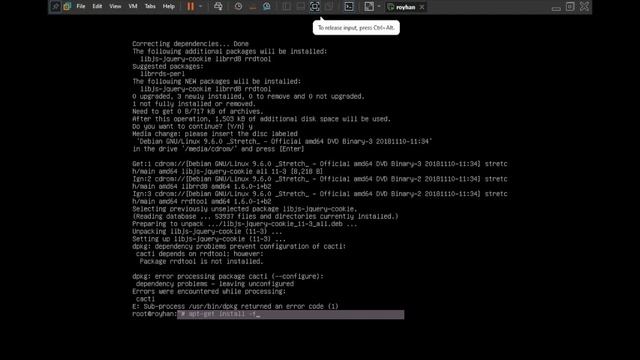Send Ctrl+Alt+Del to the VM
This screenshot has width=640, height=360.
tap(218, 7)
